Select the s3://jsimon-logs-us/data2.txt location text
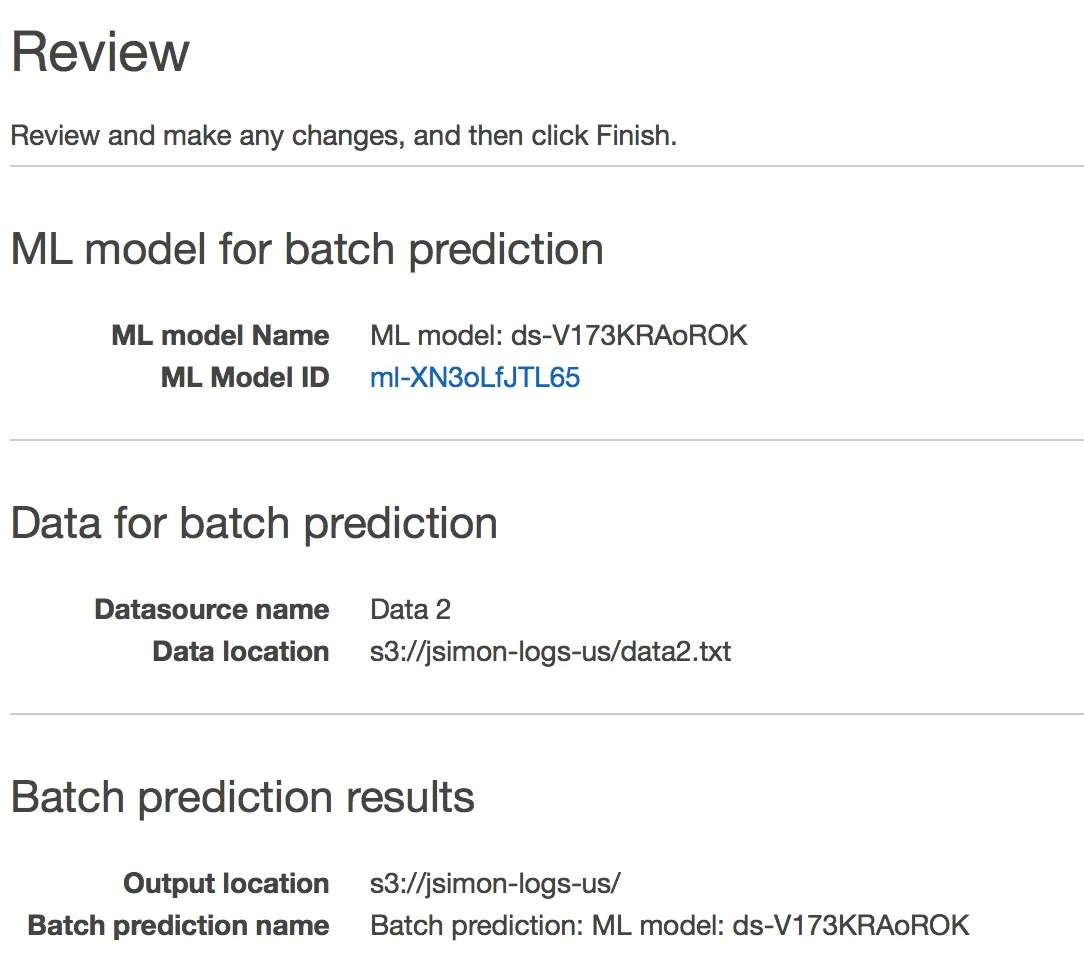Image resolution: width=1084 pixels, height=976 pixels. coord(550,652)
